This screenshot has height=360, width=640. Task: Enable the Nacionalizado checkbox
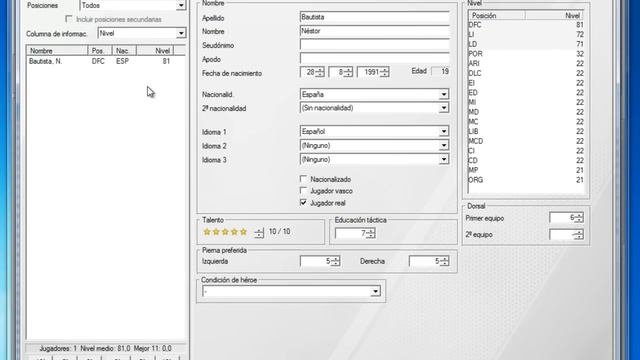pos(303,179)
